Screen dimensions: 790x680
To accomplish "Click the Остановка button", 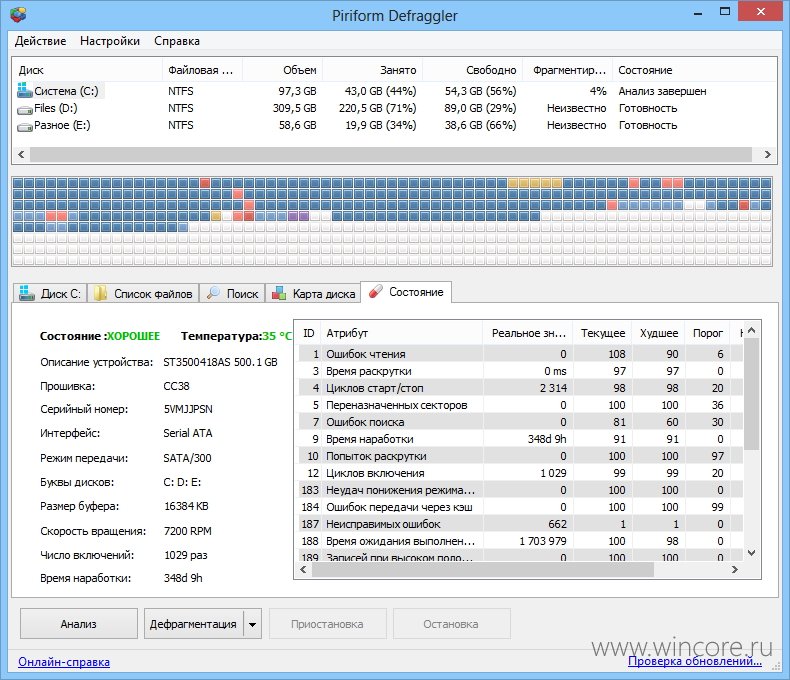I will pyautogui.click(x=451, y=624).
